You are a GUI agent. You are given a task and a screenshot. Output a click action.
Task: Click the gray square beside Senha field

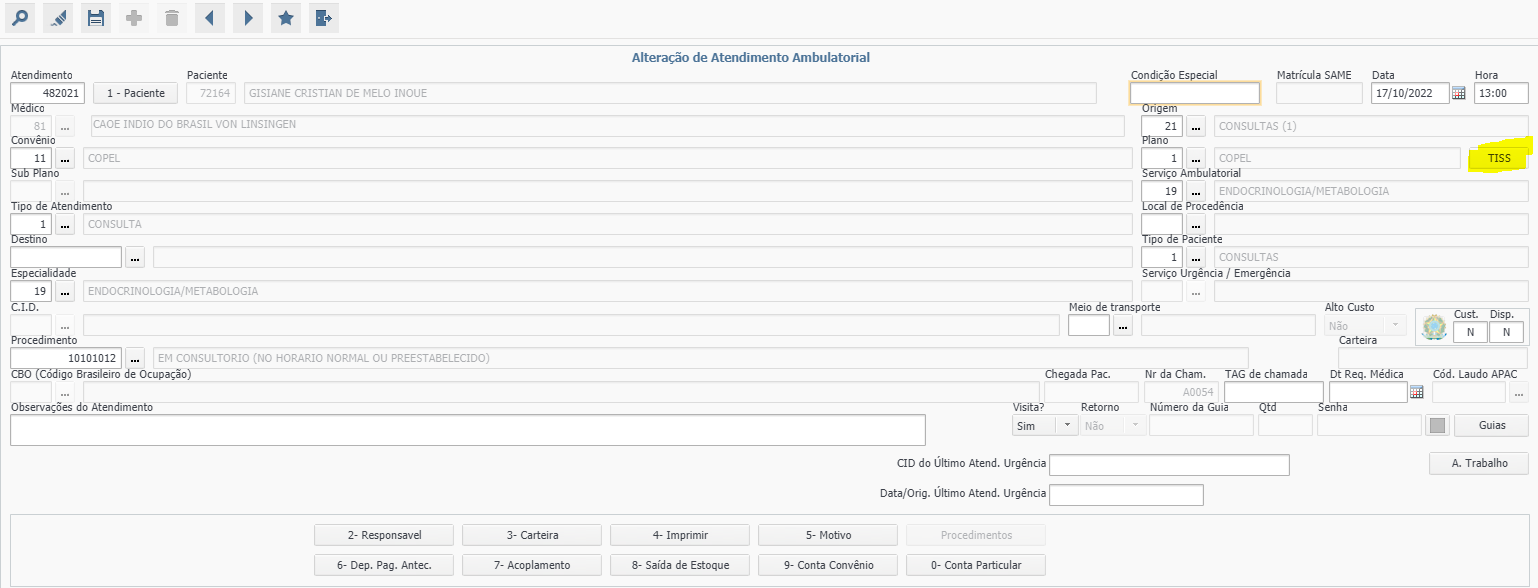1437,425
